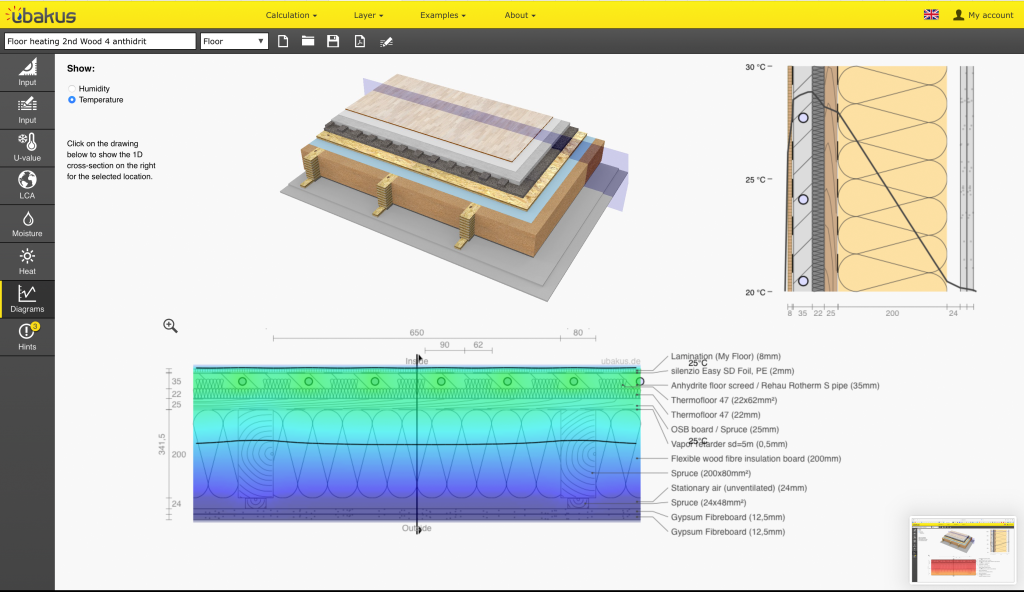The image size is (1024, 592).
Task: Switch language using the UK flag
Action: [x=931, y=15]
